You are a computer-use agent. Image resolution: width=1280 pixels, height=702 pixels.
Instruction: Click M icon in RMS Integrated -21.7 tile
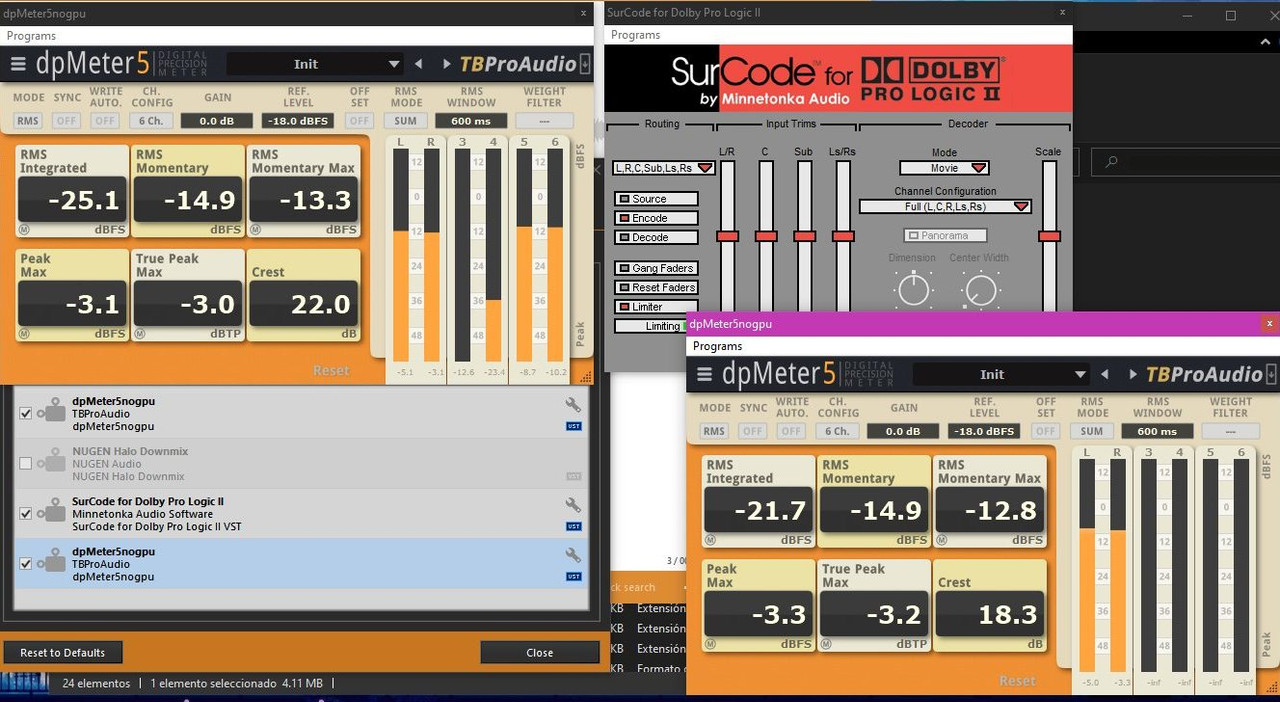point(710,540)
